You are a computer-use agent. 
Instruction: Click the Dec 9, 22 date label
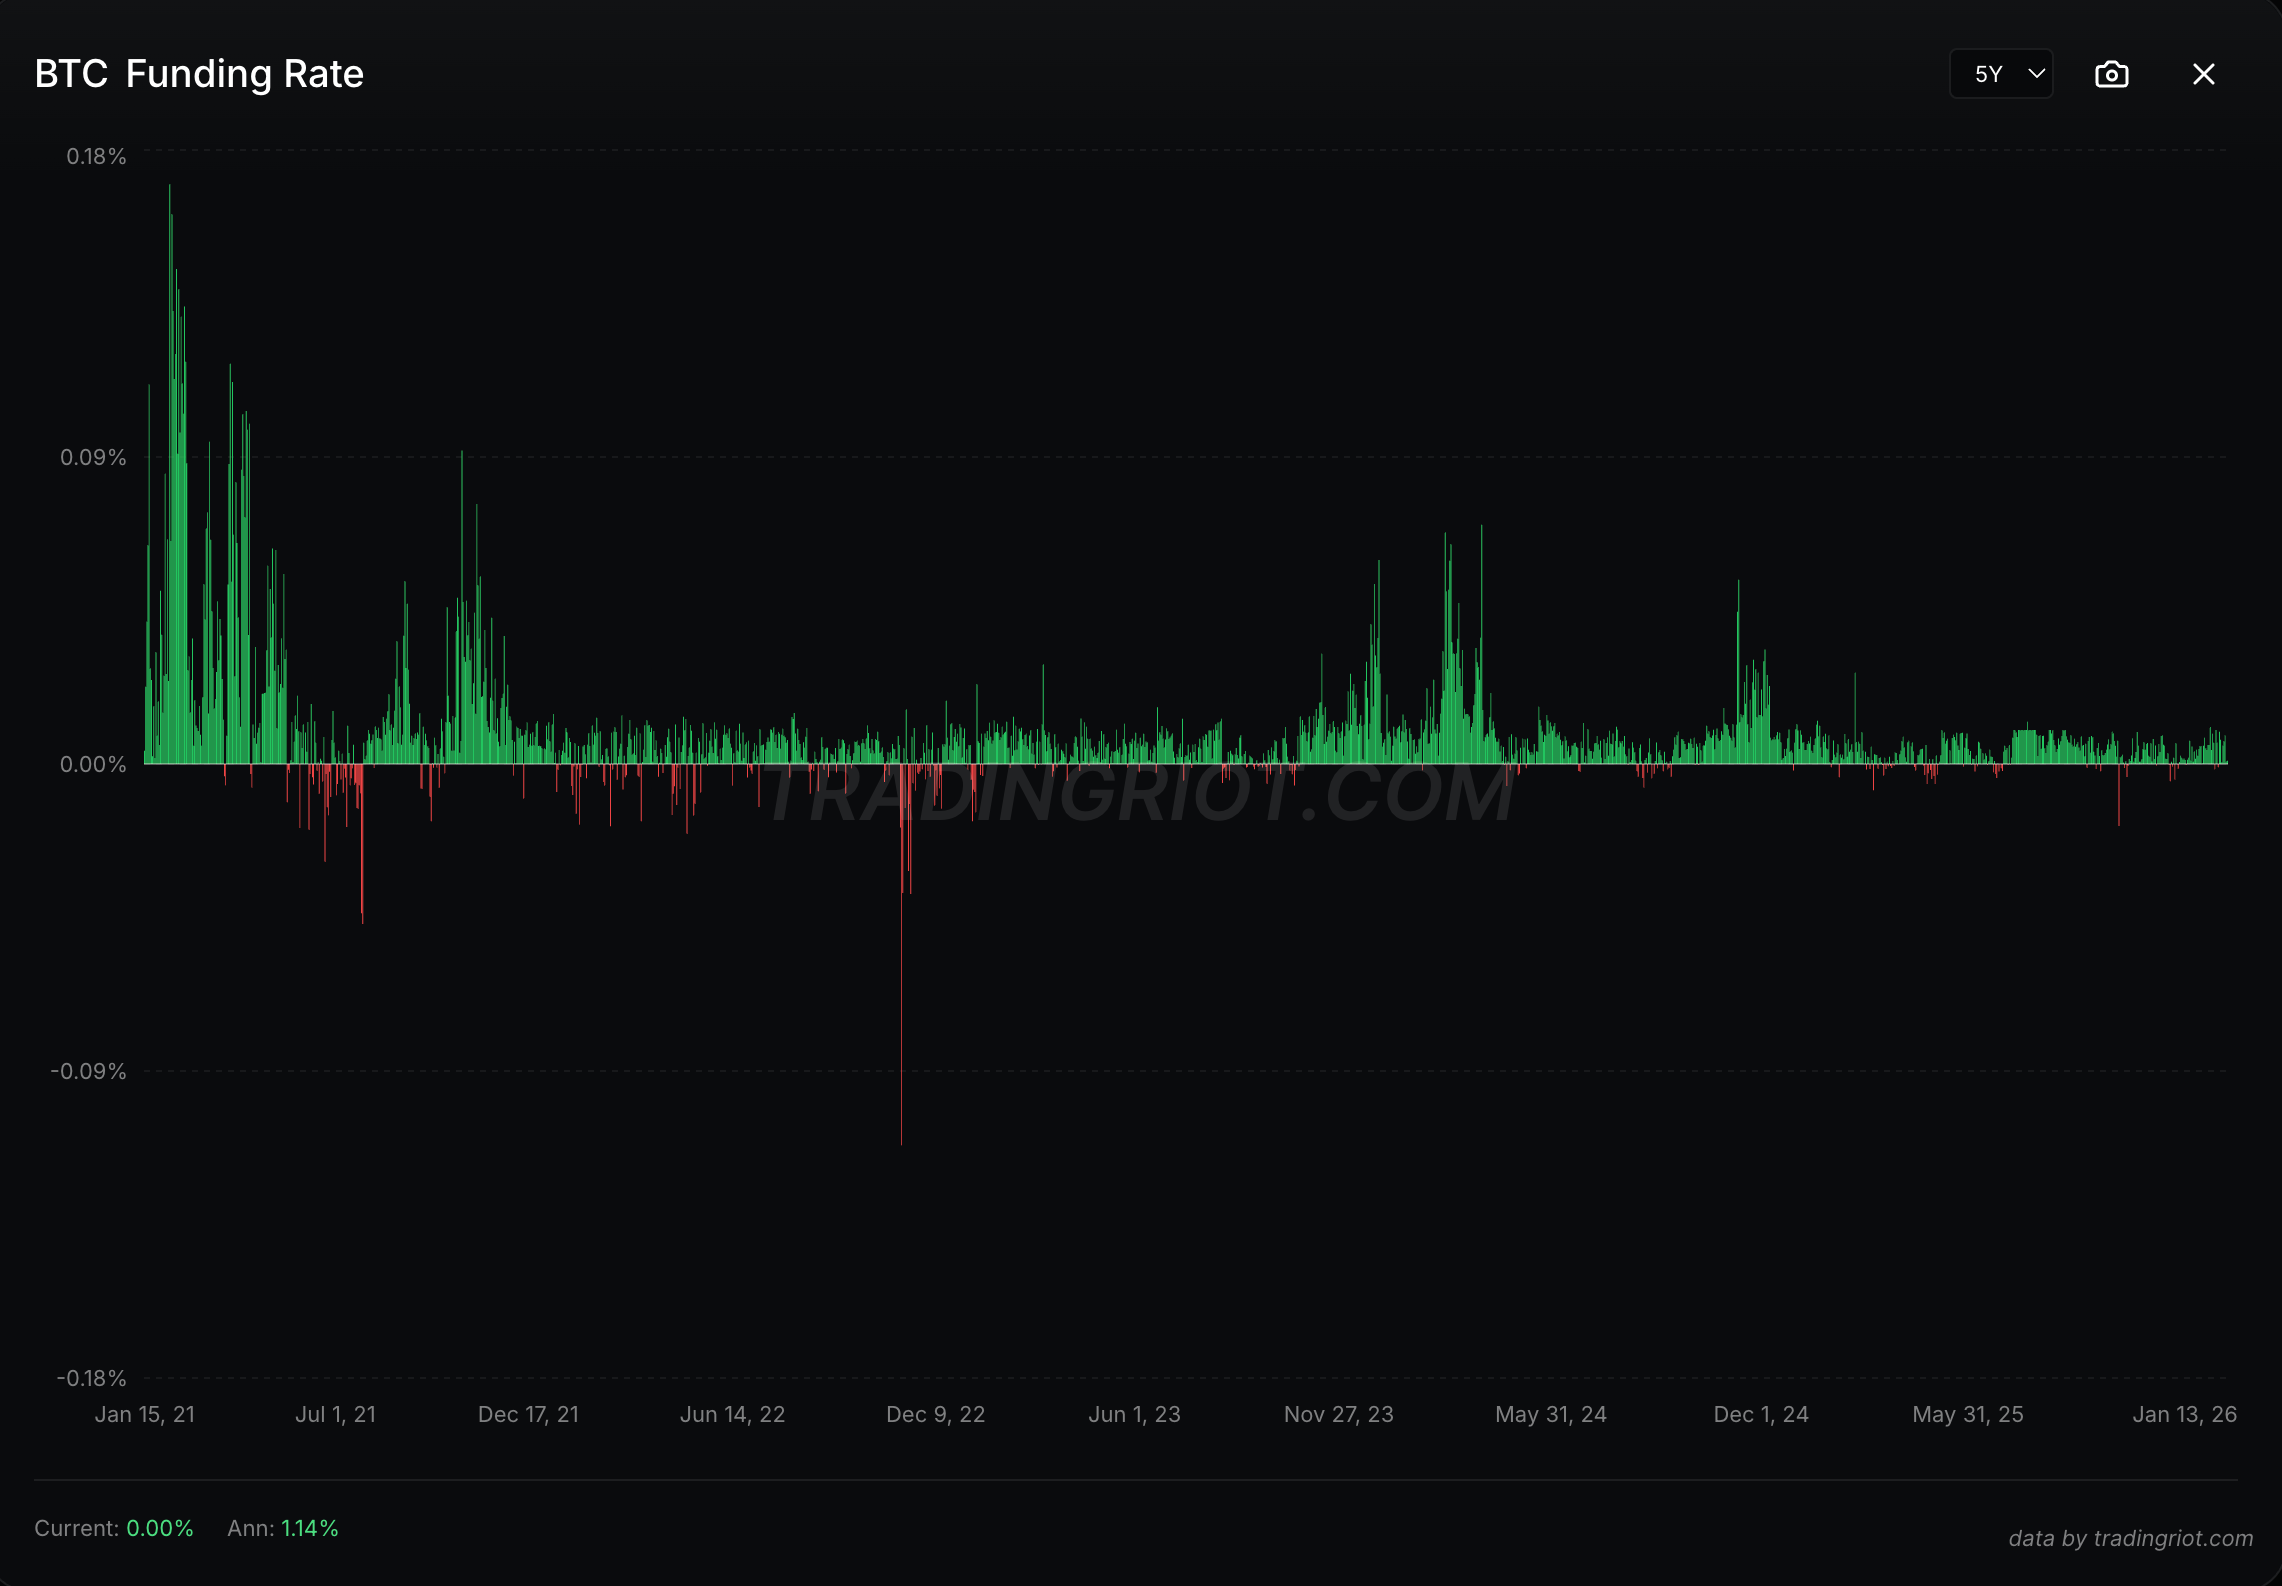[935, 1414]
